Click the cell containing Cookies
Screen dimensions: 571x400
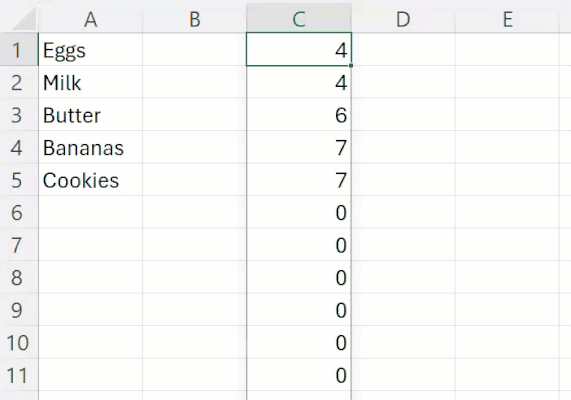pos(90,180)
